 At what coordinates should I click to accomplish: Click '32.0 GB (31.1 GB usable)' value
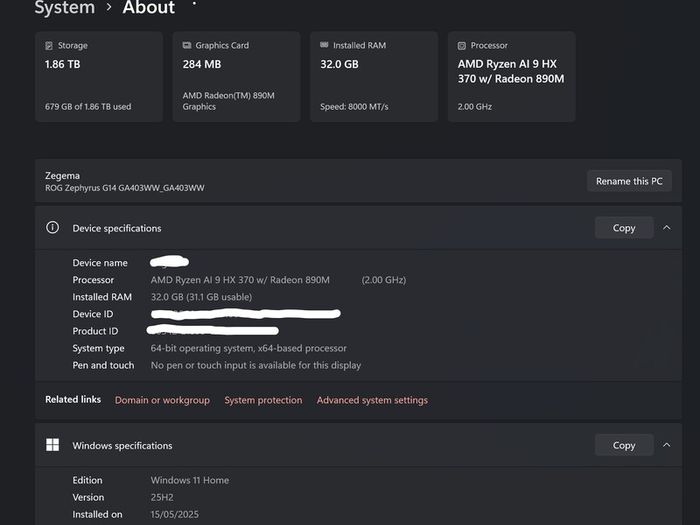[201, 297]
